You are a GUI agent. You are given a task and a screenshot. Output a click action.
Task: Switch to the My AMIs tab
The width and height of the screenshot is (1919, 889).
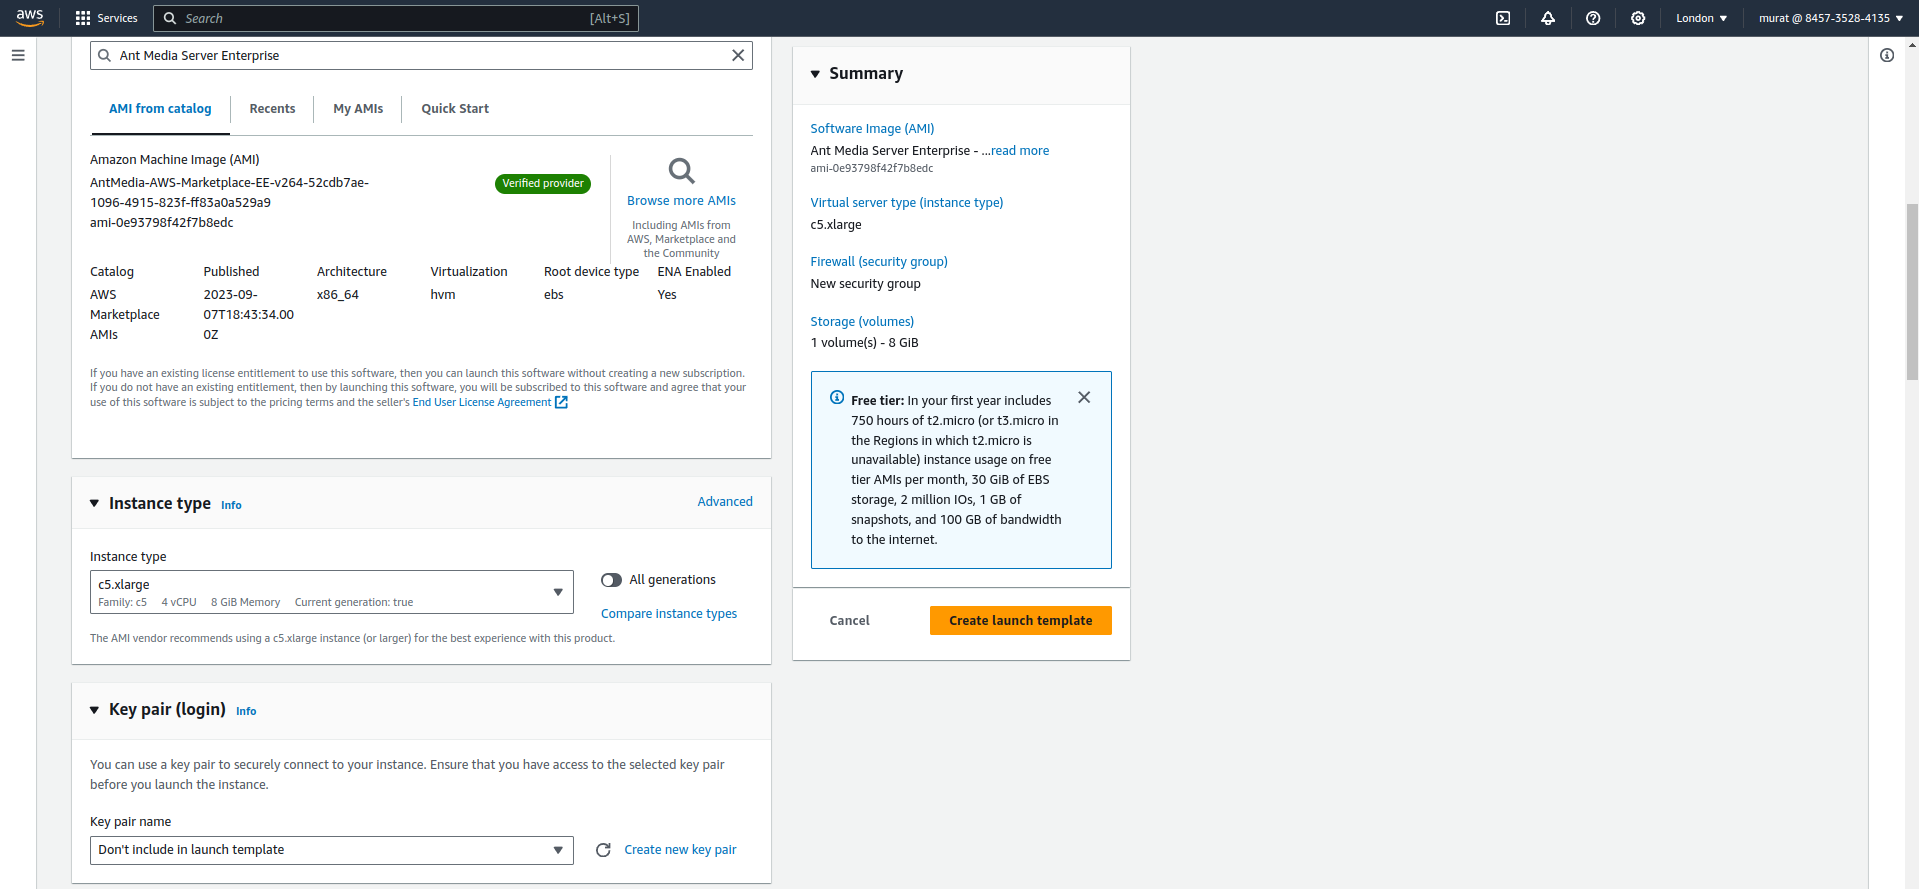[358, 109]
